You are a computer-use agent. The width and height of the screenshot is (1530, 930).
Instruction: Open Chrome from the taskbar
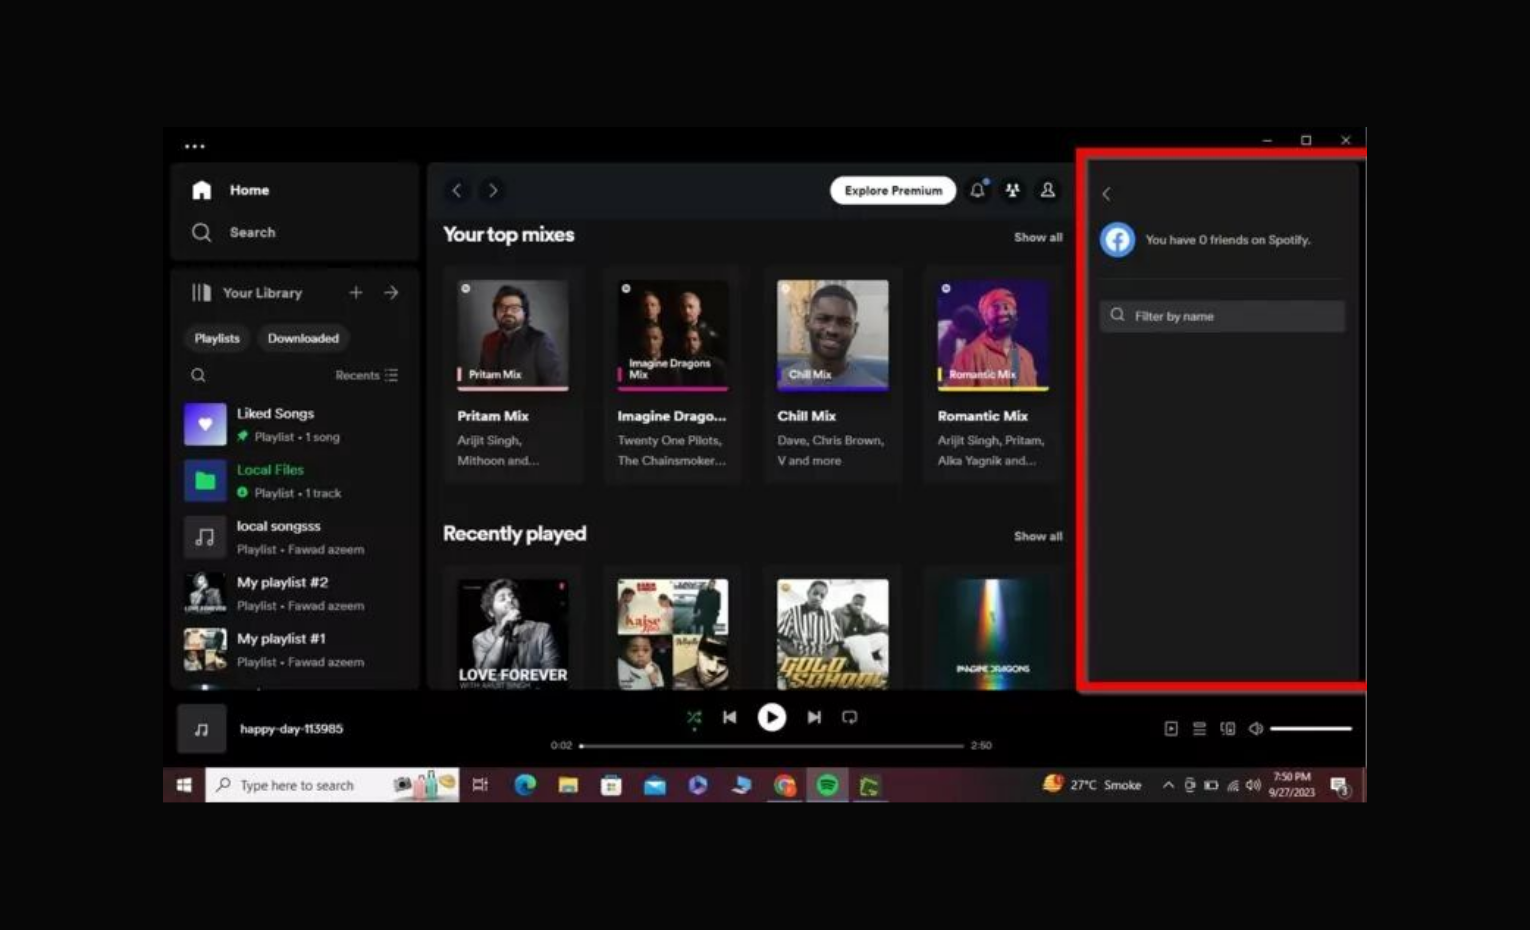784,785
